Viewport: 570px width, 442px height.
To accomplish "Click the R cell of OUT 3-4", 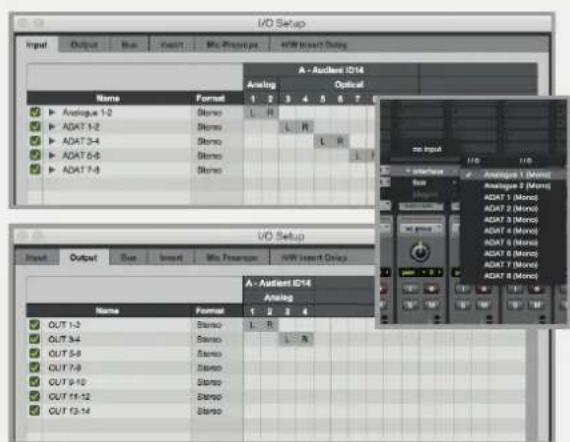I will tap(305, 339).
